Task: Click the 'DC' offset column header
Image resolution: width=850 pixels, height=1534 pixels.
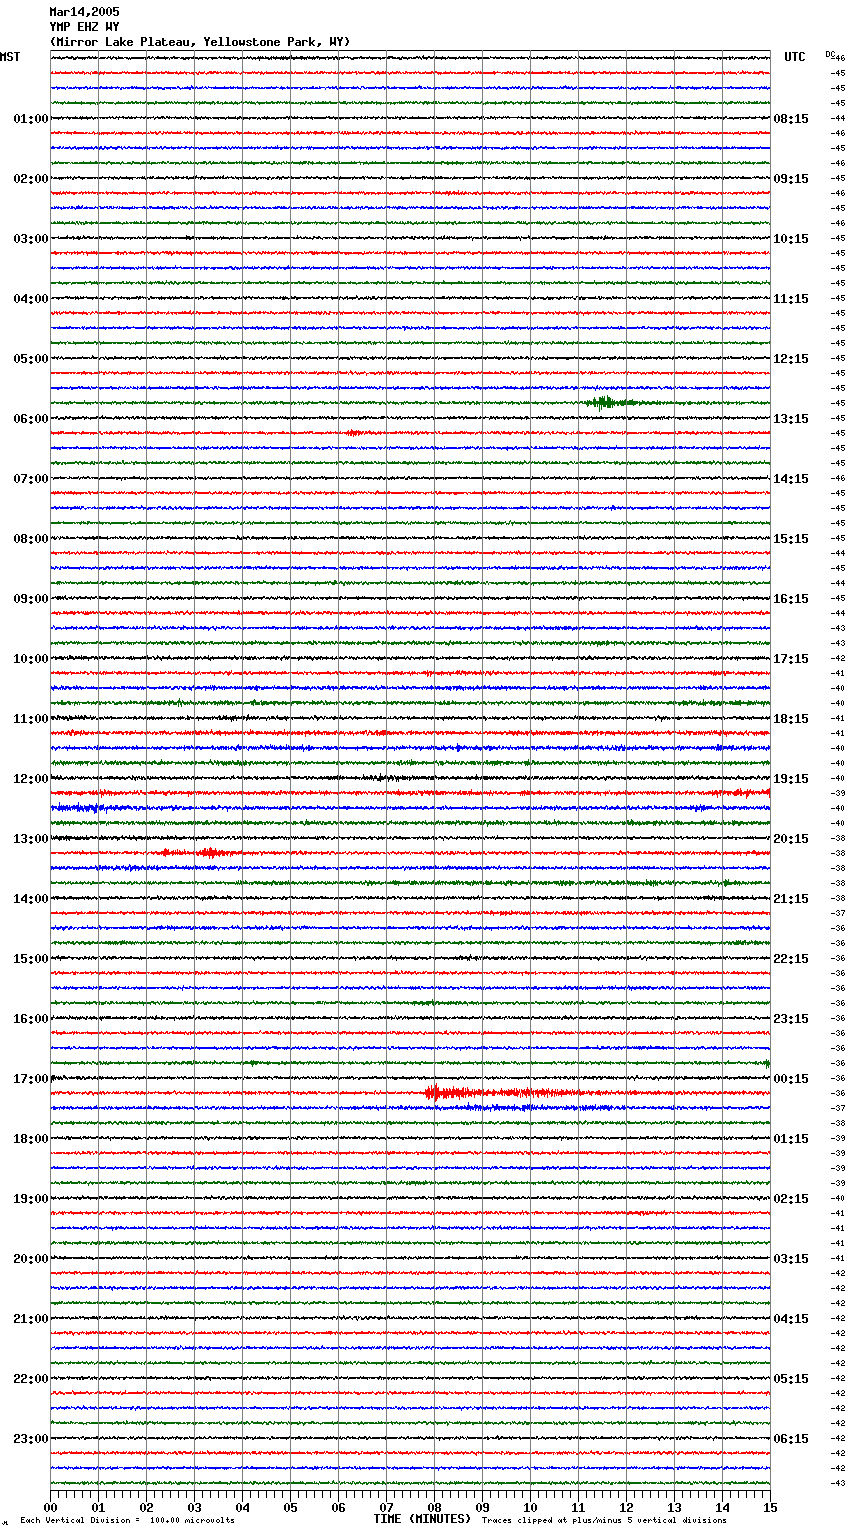Action: [831, 54]
